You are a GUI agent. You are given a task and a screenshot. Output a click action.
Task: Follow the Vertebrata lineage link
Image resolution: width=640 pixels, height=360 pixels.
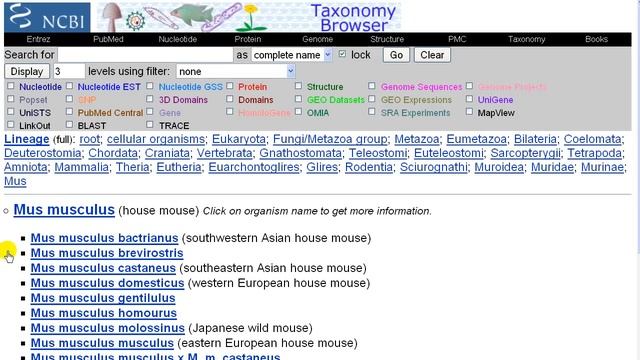(x=224, y=153)
